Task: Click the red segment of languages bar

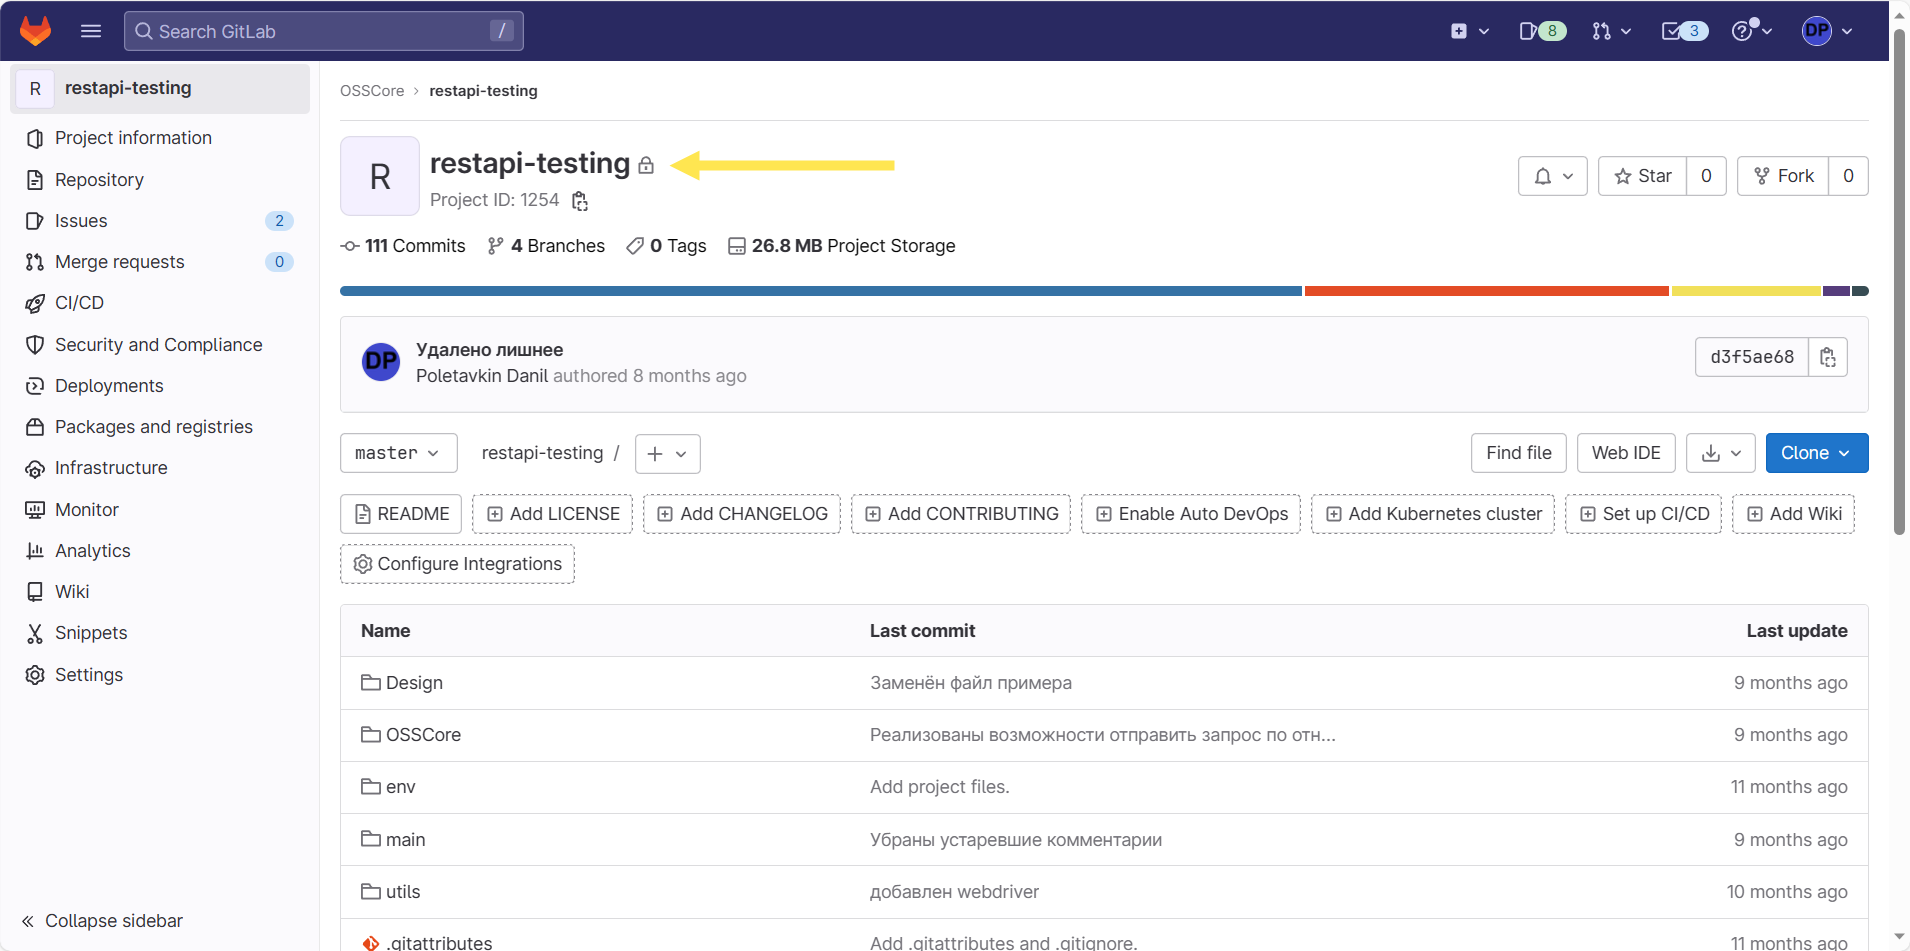Action: (x=1487, y=291)
